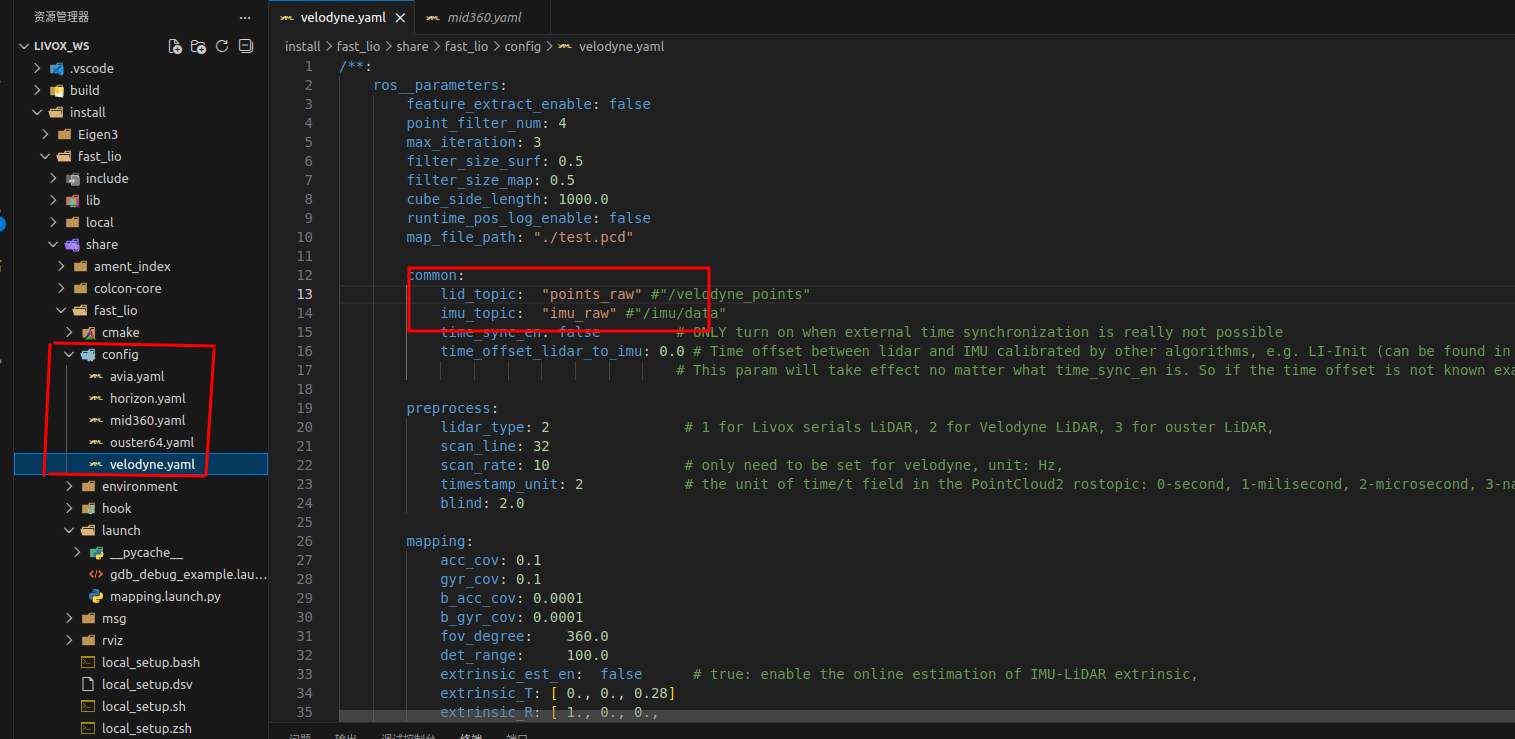Click the yaml icon beside avia.yaml

coord(96,376)
